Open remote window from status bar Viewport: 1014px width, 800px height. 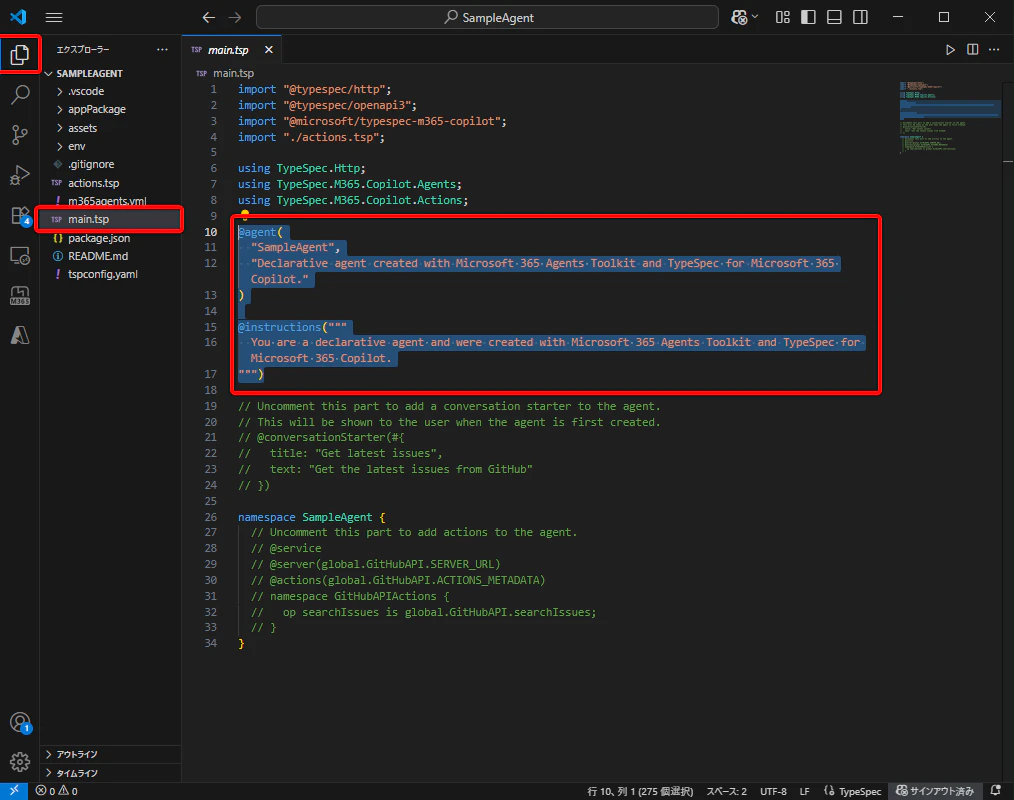[x=14, y=791]
